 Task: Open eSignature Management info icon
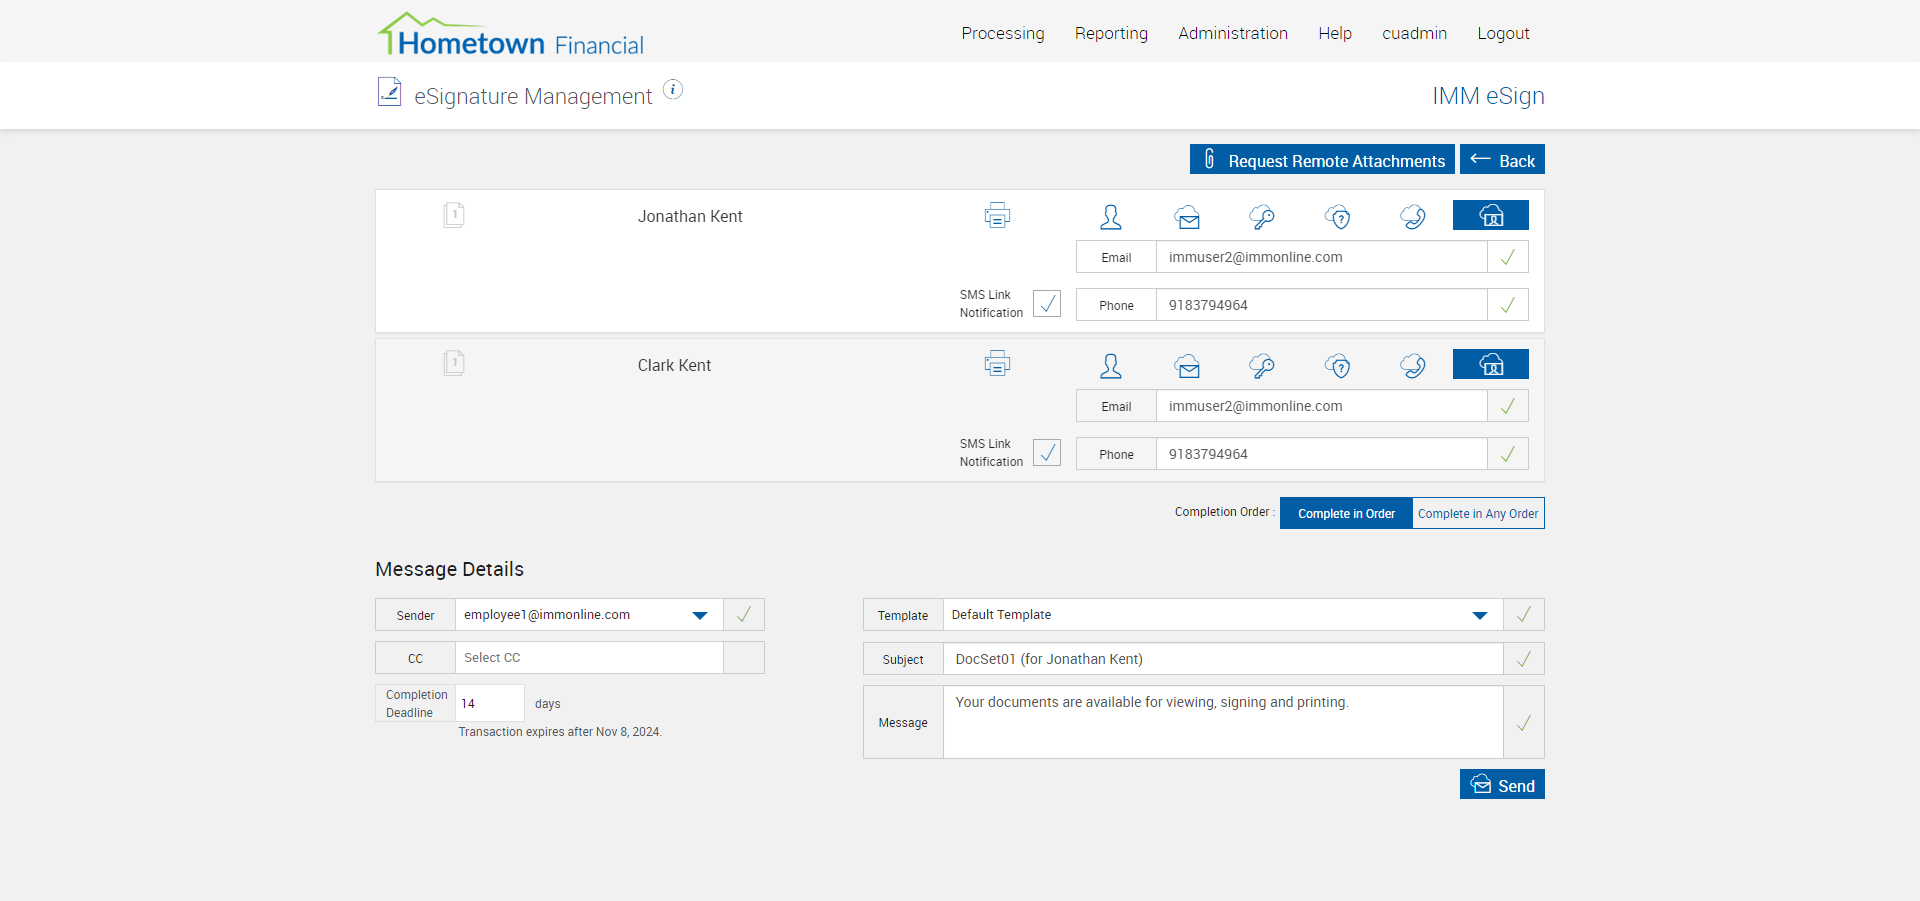click(x=673, y=90)
